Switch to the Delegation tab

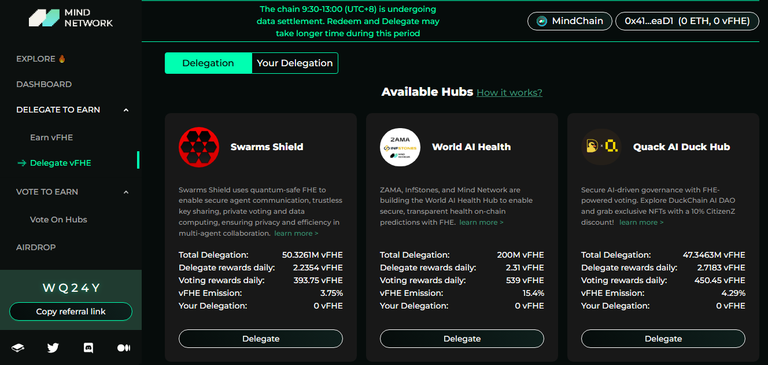(x=208, y=63)
